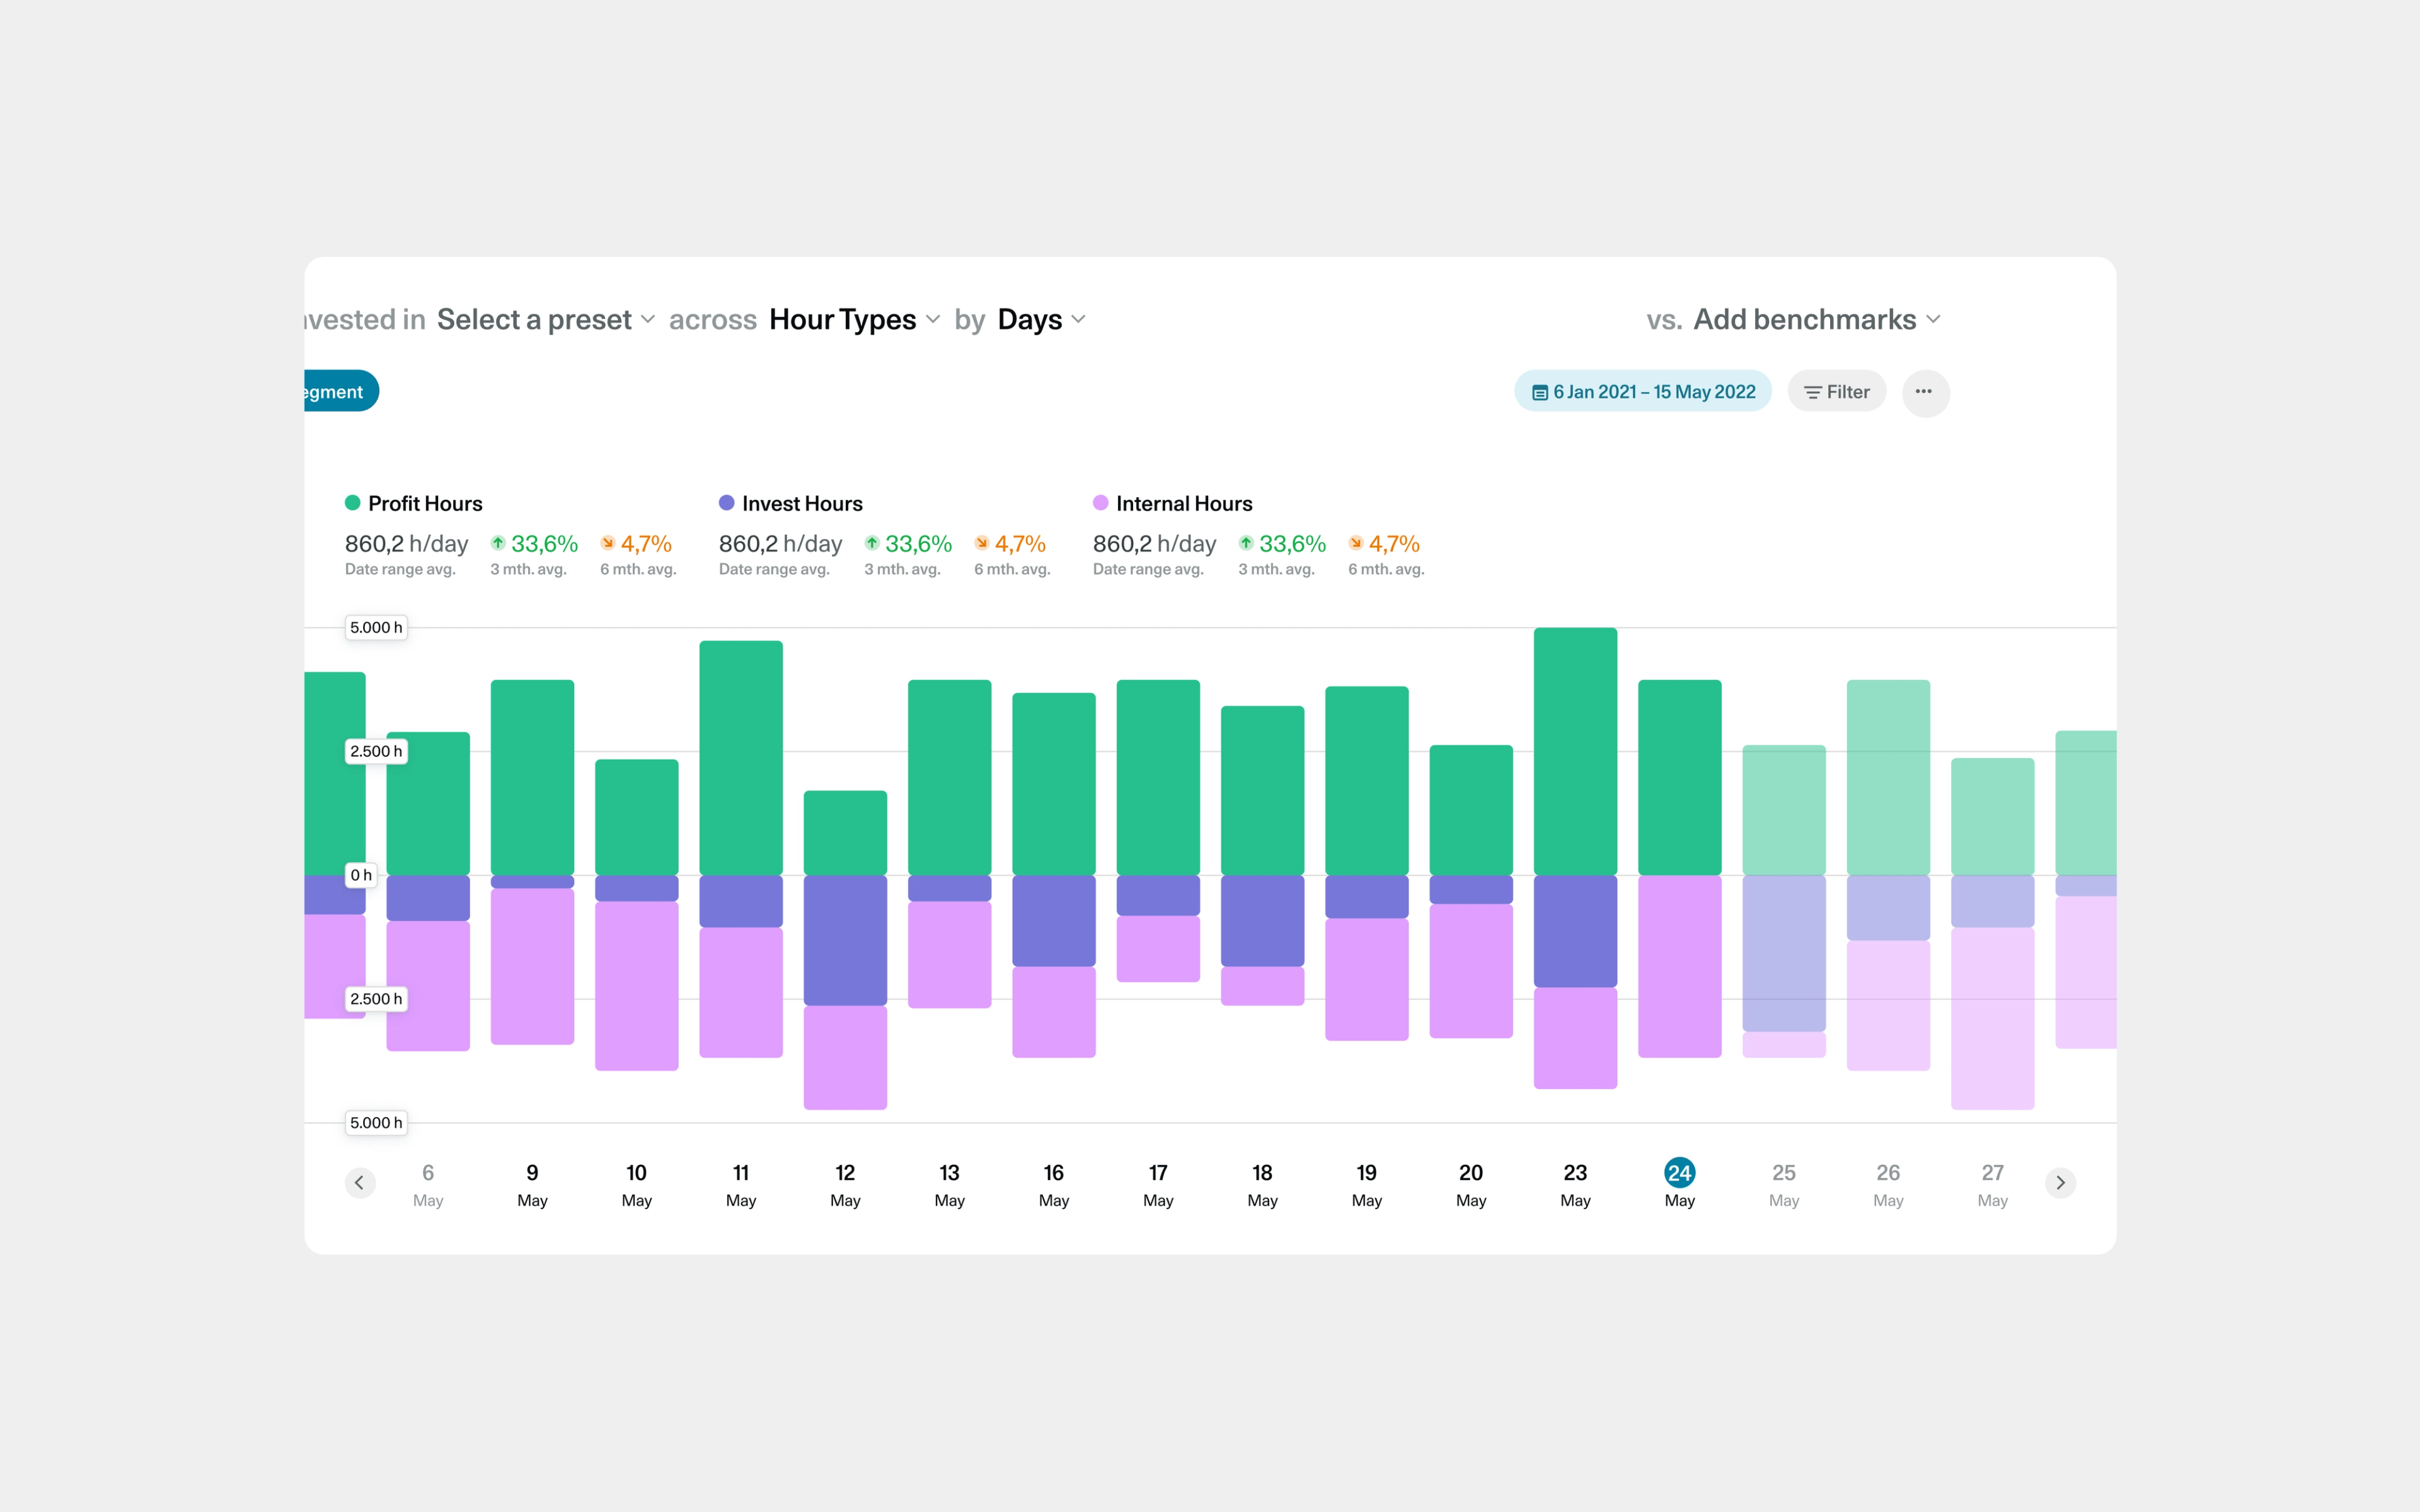
Task: Click chevron next to Select a preset
Action: click(648, 320)
